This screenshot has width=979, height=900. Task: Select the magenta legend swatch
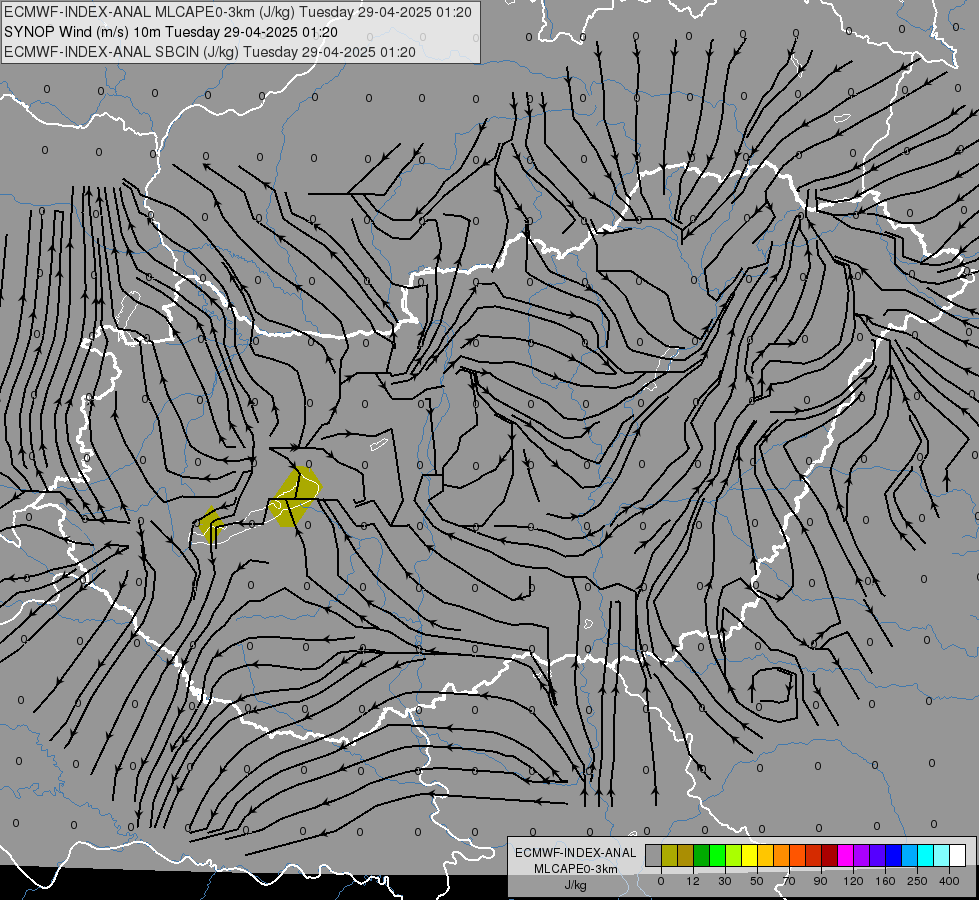coord(845,855)
